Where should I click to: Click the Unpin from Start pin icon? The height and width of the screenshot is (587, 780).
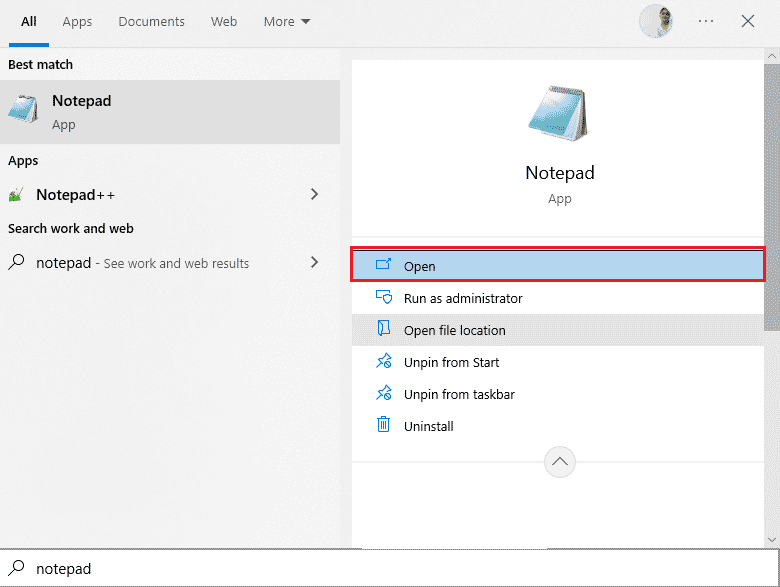[x=384, y=361]
